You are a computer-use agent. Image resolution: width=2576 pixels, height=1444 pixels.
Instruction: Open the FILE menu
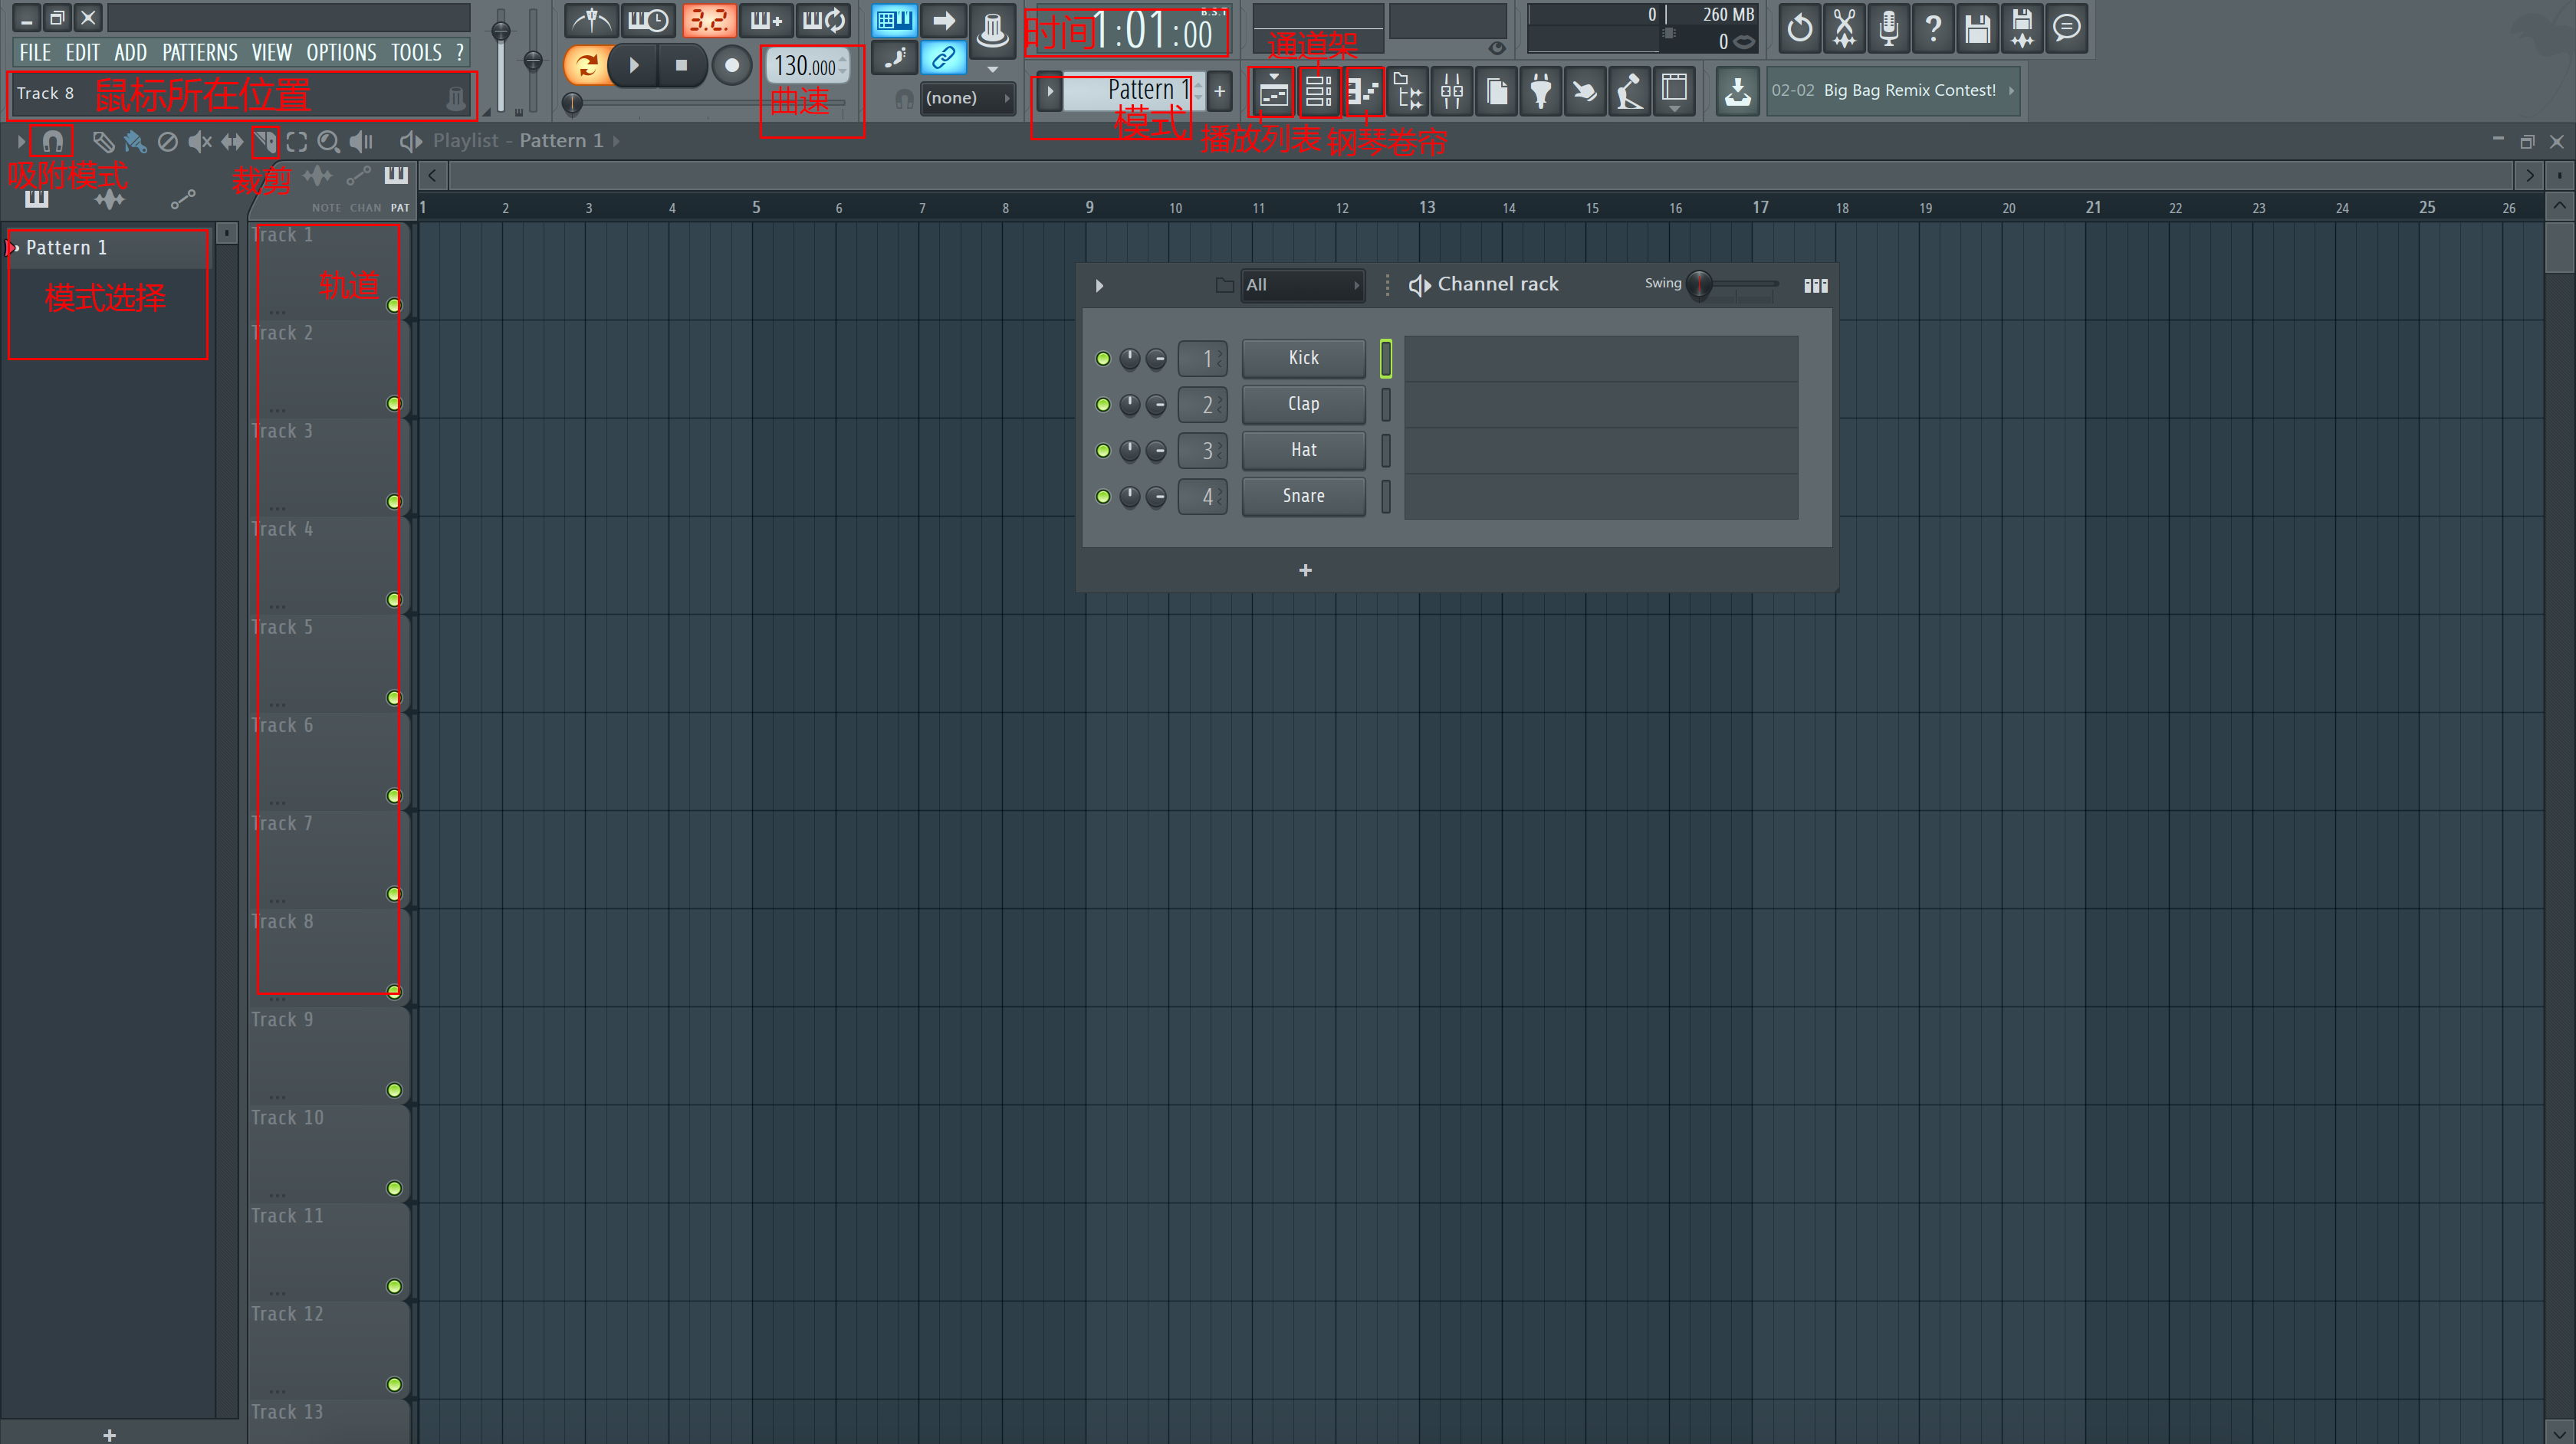35,53
